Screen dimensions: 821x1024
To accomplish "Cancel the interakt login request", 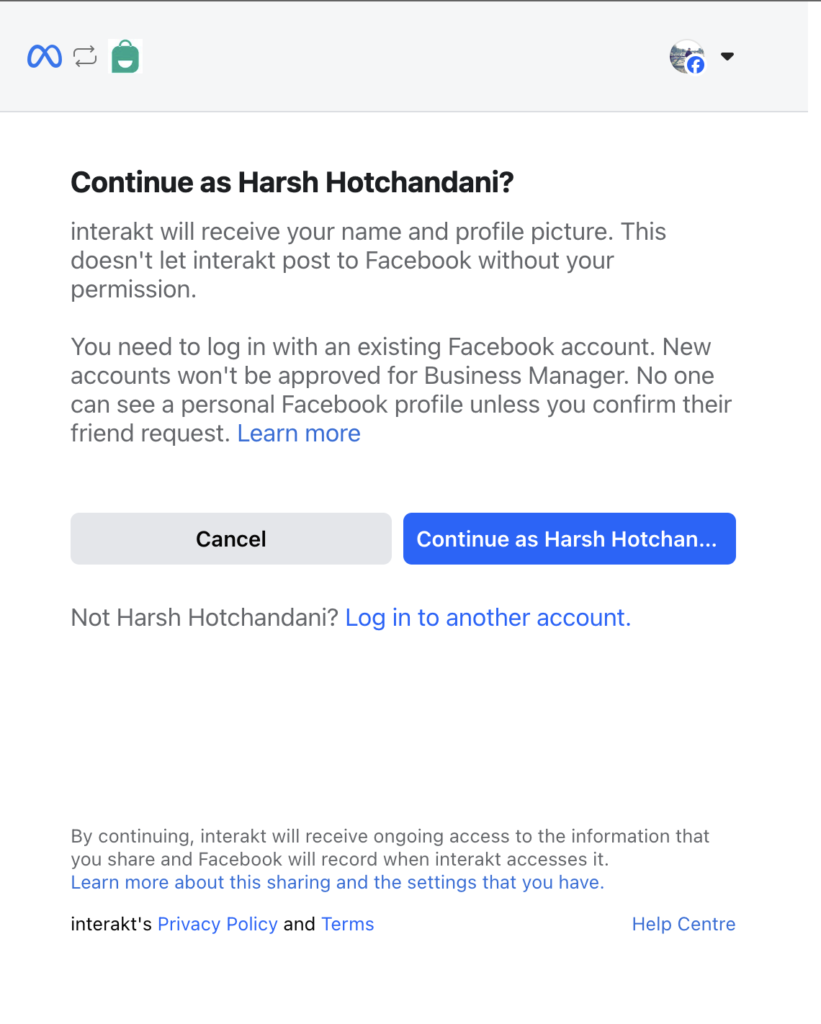I will (x=231, y=539).
